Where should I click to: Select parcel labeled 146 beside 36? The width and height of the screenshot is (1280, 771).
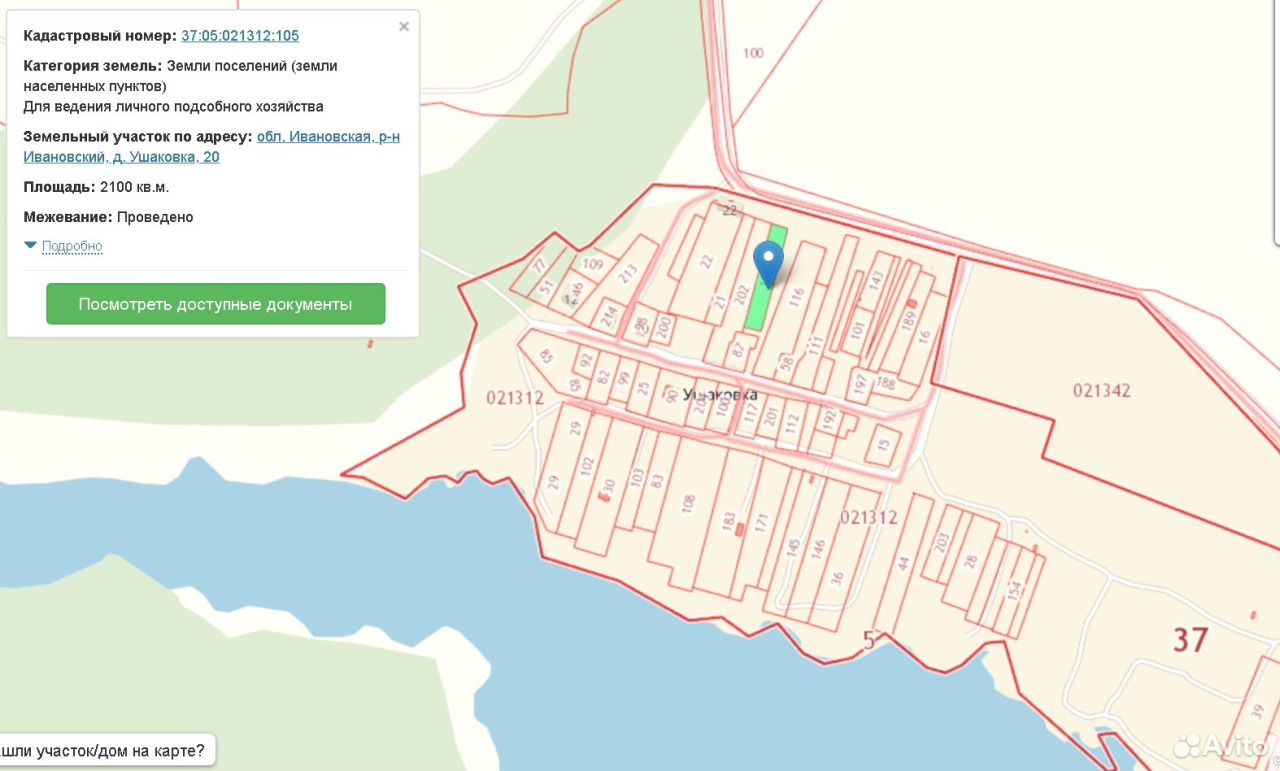pyautogui.click(x=818, y=549)
